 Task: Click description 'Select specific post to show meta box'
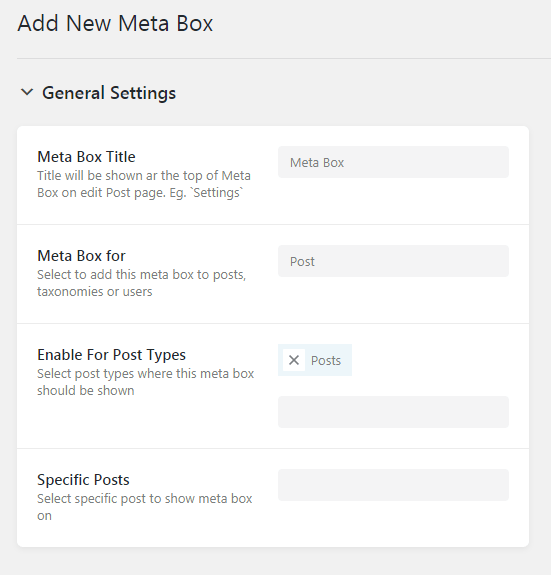tap(144, 499)
